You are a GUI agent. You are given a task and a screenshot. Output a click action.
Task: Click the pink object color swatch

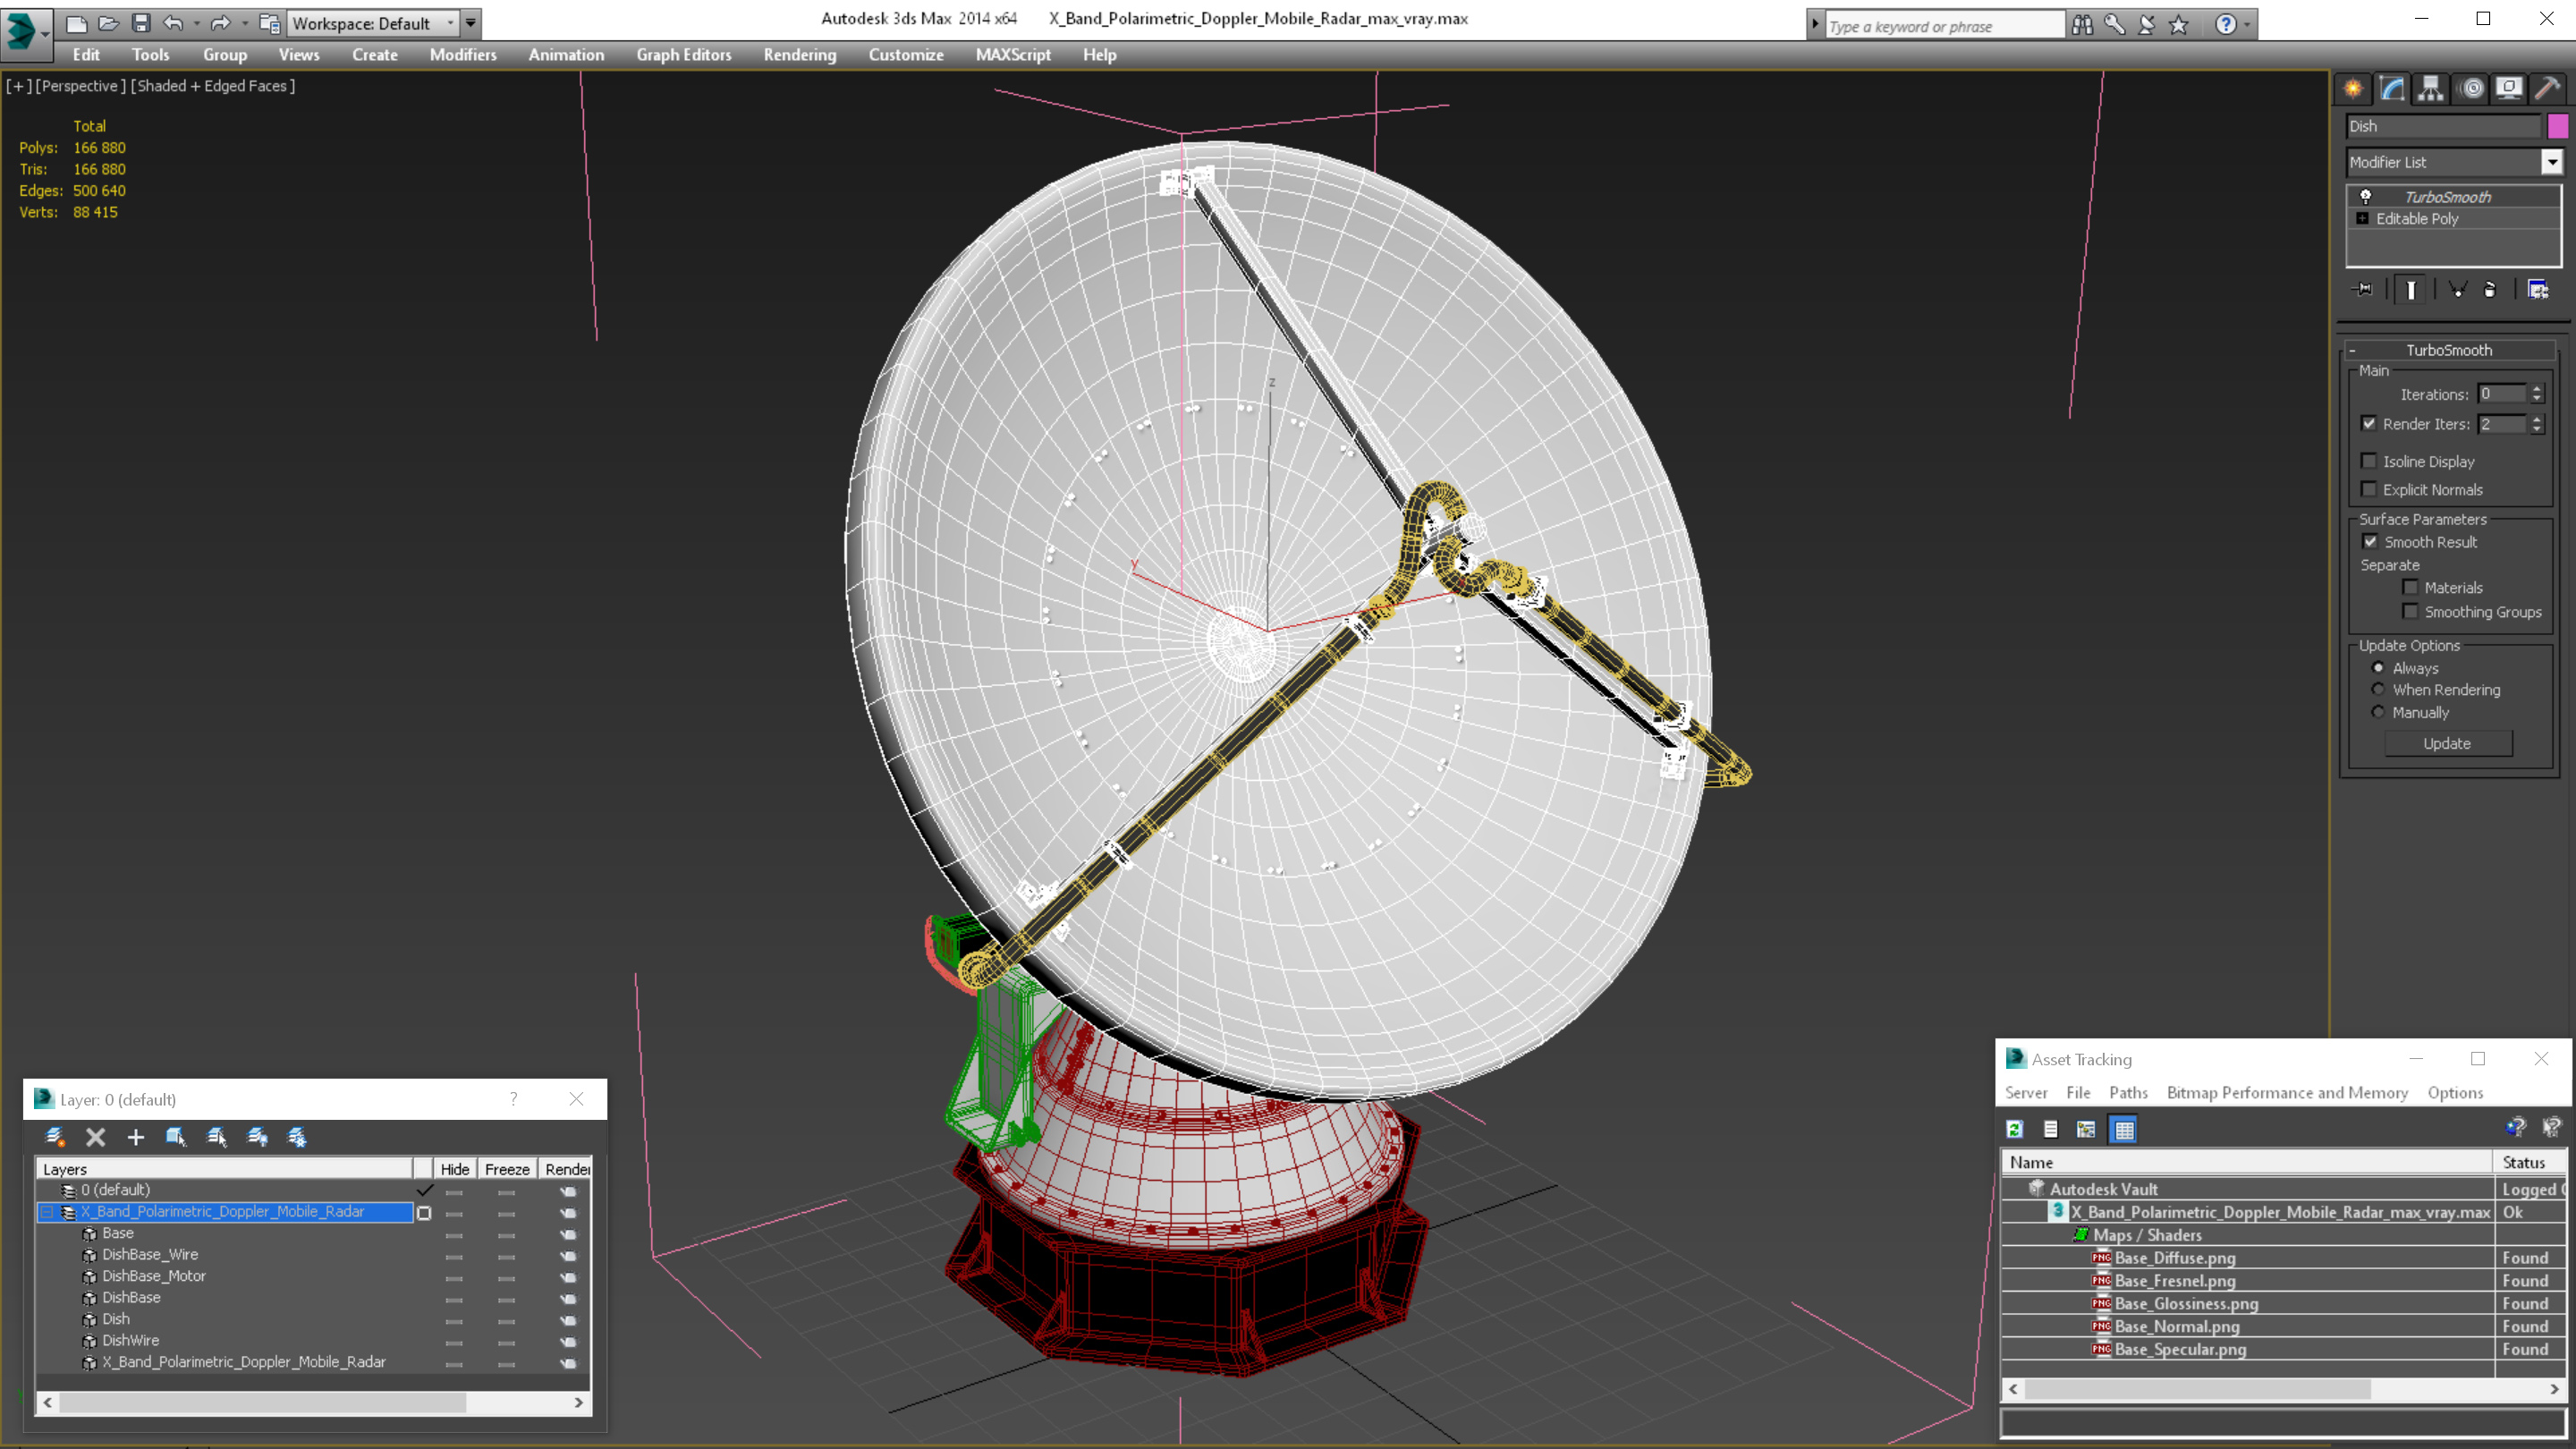2557,126
